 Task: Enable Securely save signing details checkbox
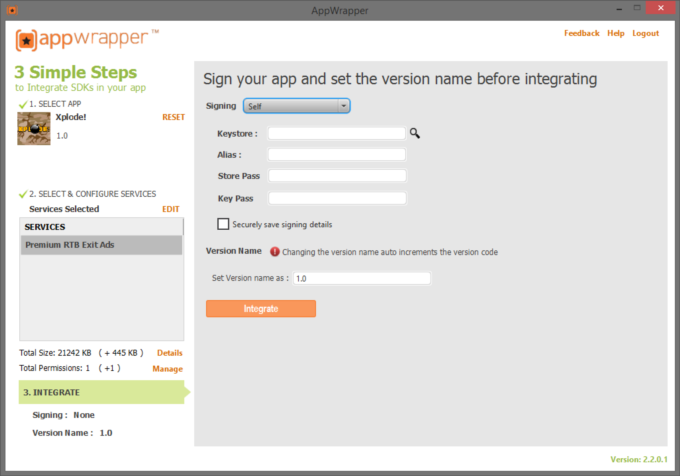tap(223, 224)
